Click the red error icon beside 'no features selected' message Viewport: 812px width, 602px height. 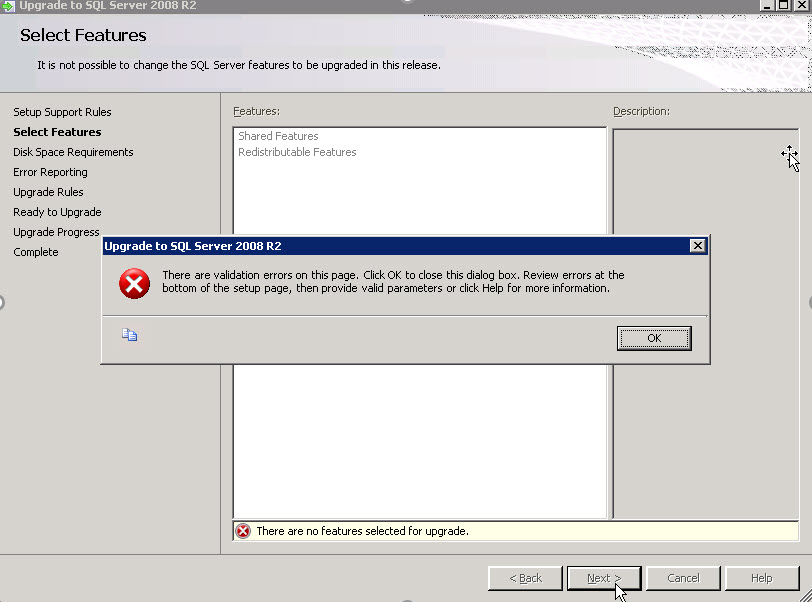pyautogui.click(x=243, y=531)
